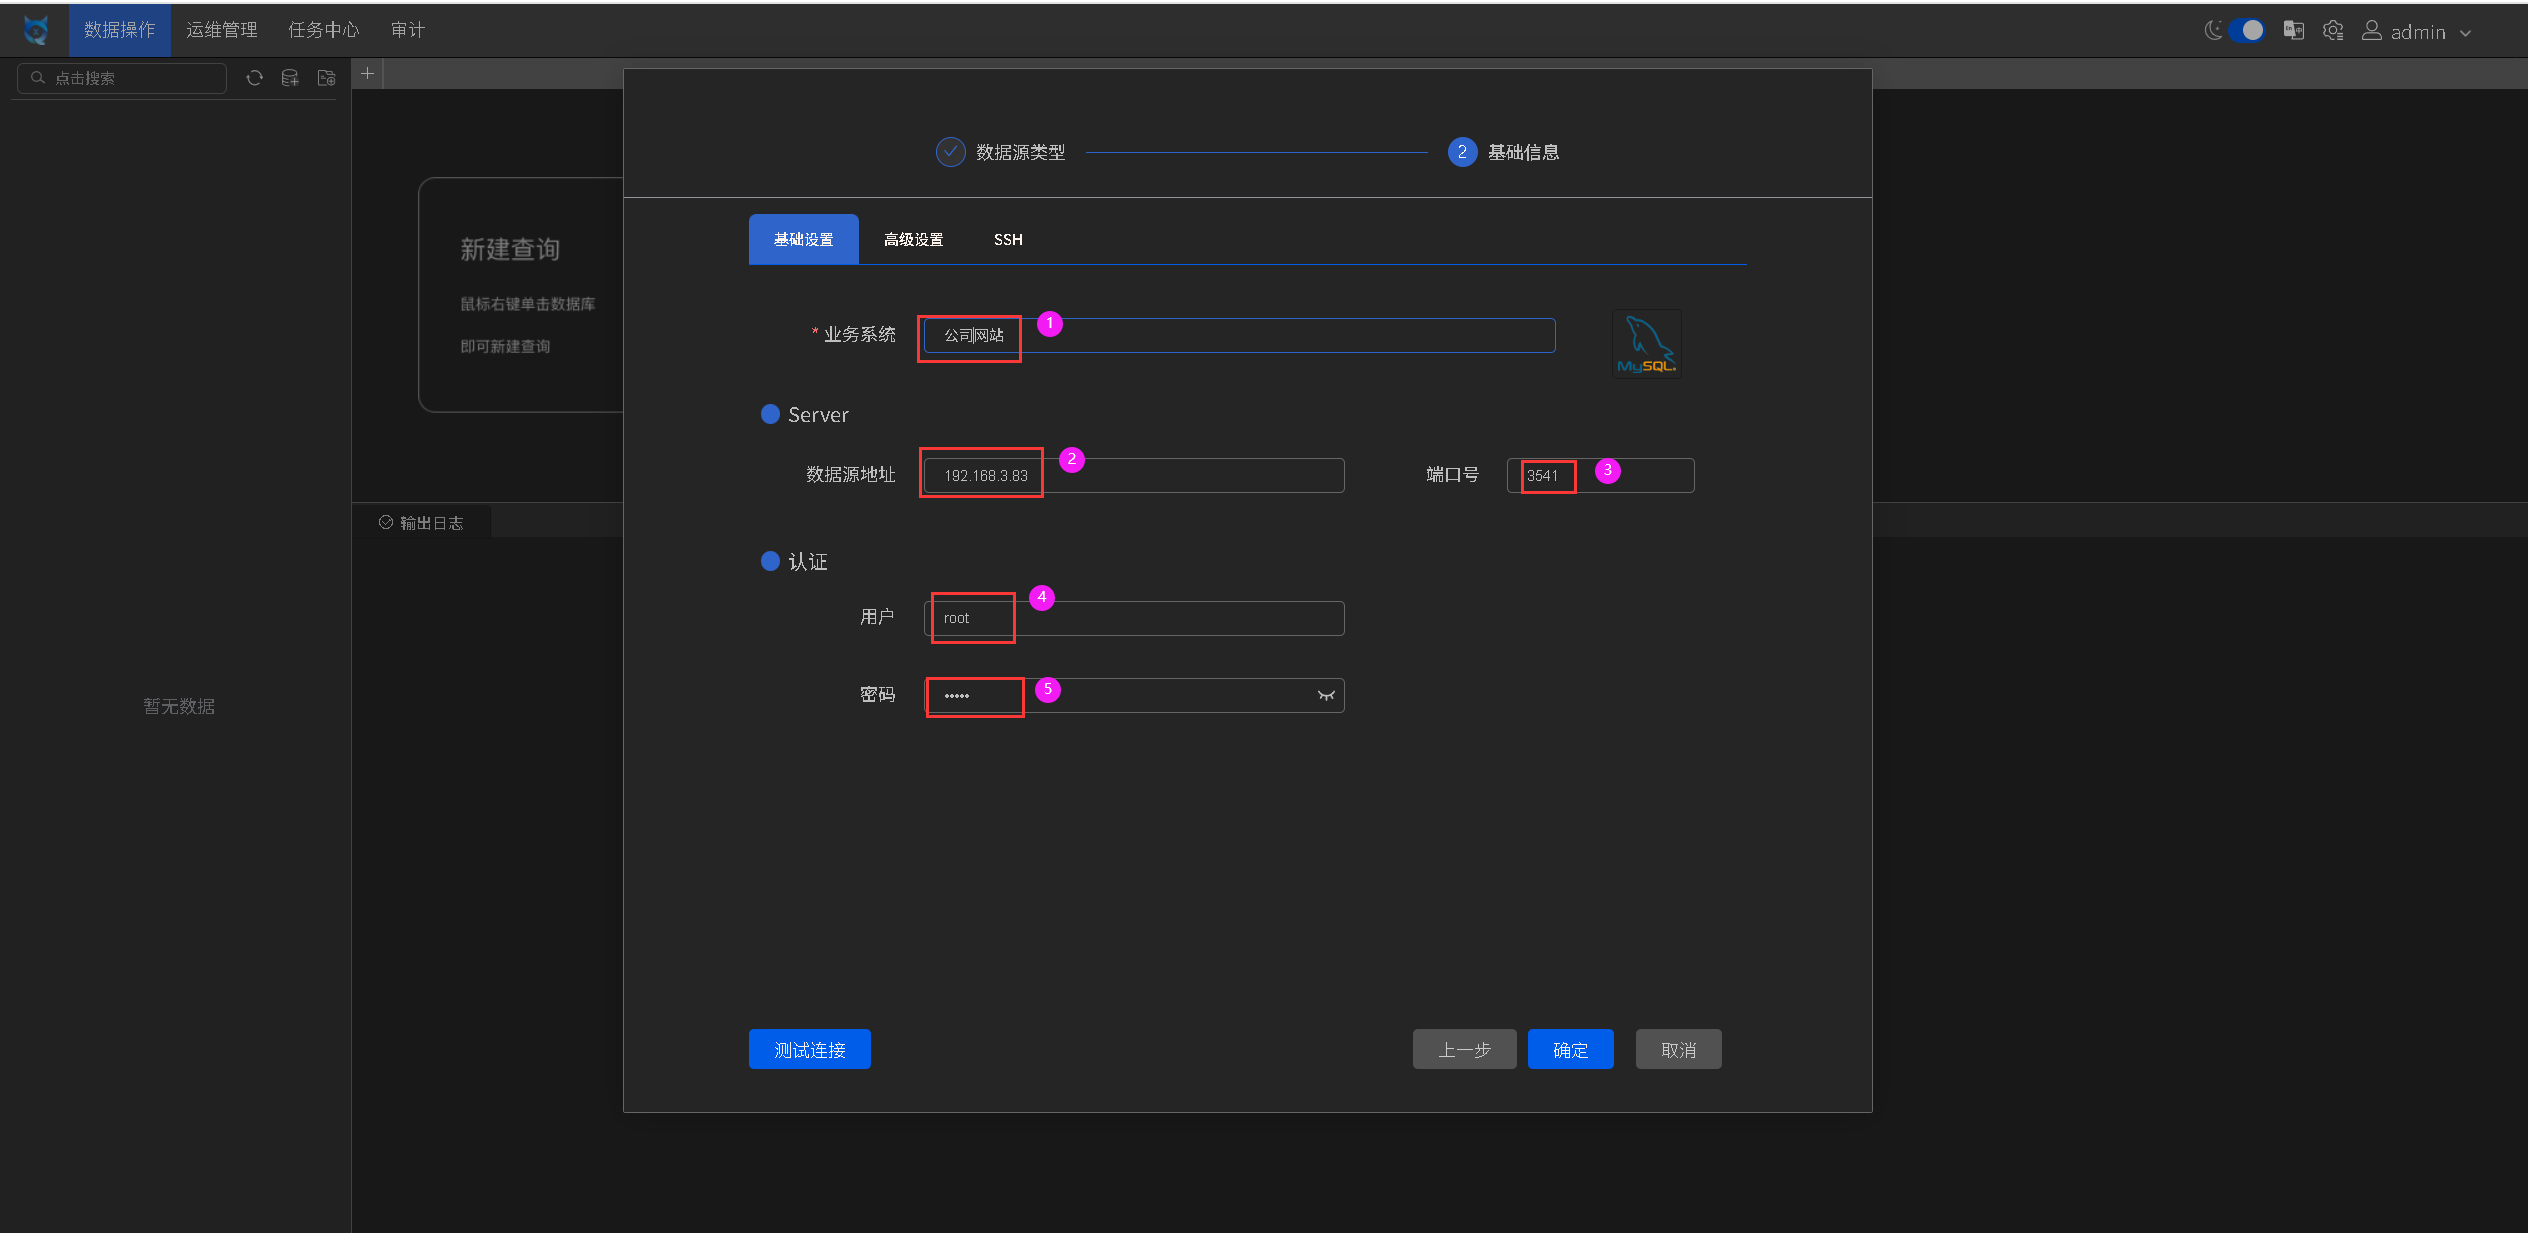This screenshot has width=2528, height=1233.
Task: Click the 确定 button
Action: coord(1570,1050)
